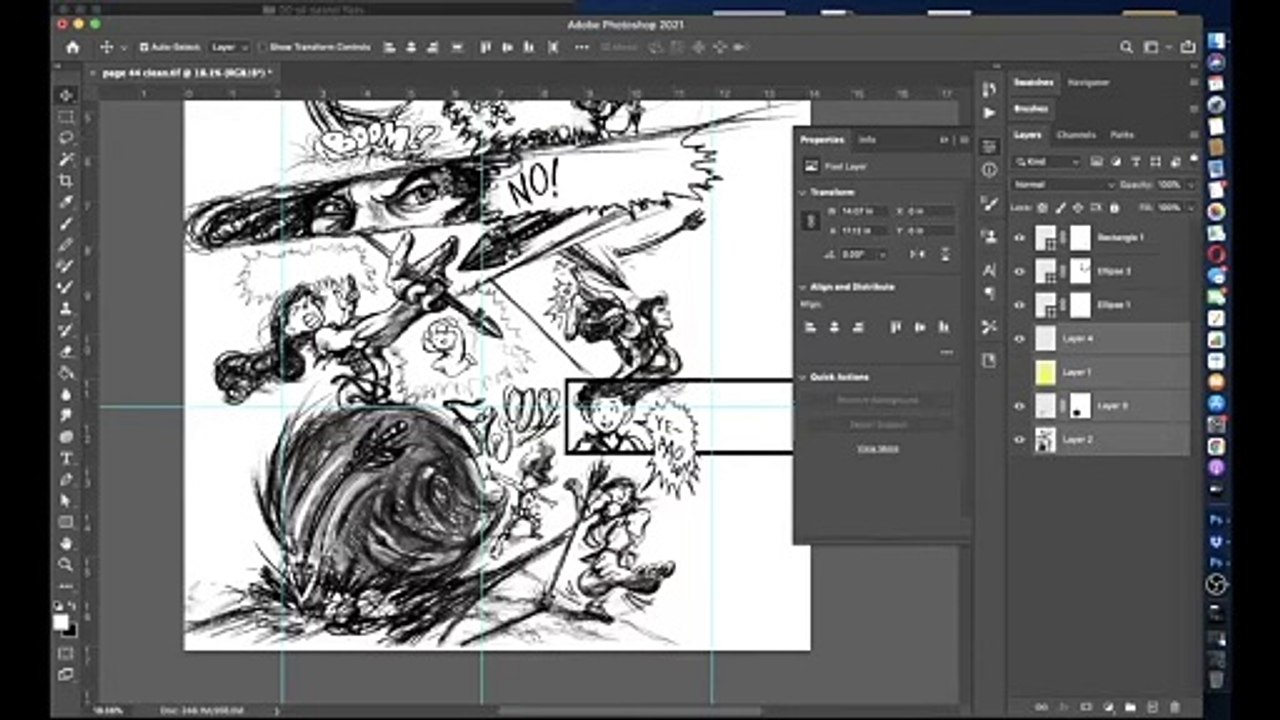Create a new layer from the Layers footer
Viewport: 1280px width, 720px height.
1152,707
